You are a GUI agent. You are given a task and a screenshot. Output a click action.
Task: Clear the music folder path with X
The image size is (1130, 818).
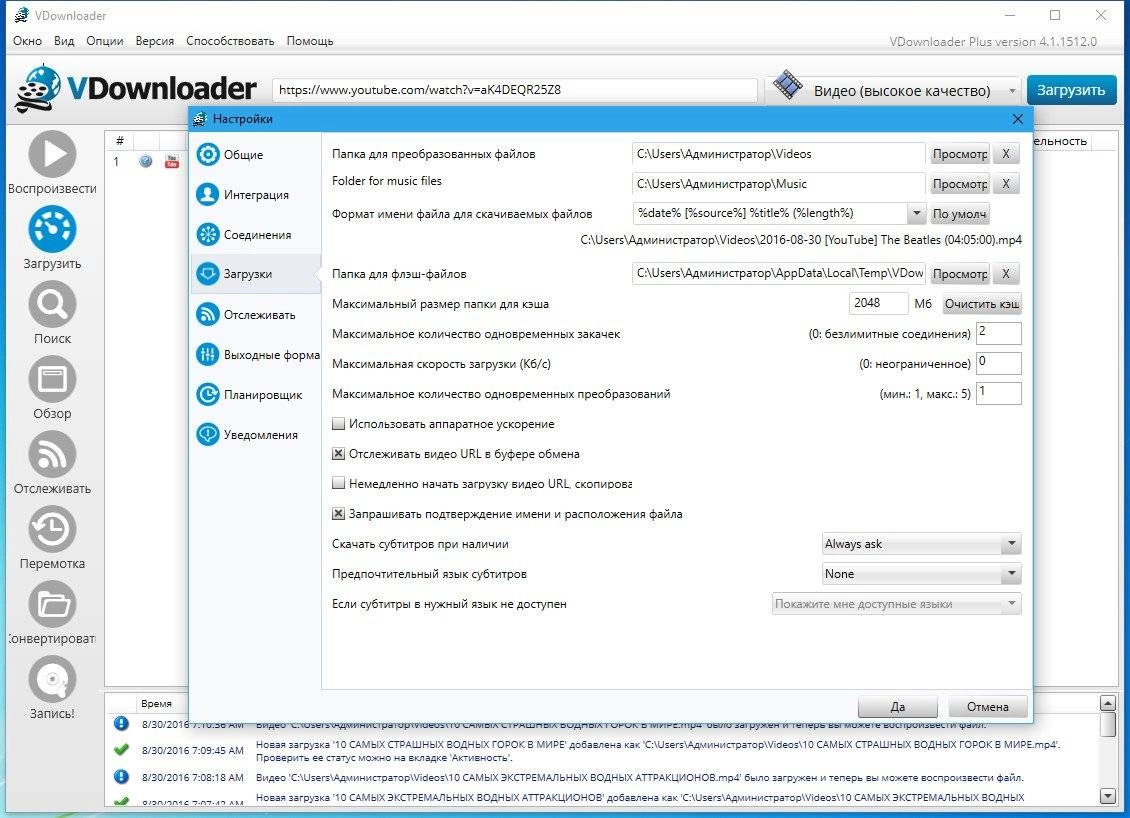1006,184
